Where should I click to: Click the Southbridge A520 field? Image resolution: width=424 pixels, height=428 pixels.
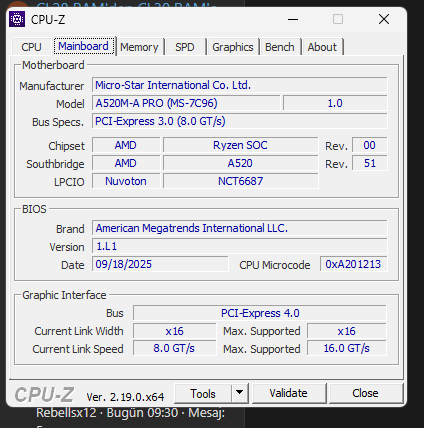[x=240, y=163]
